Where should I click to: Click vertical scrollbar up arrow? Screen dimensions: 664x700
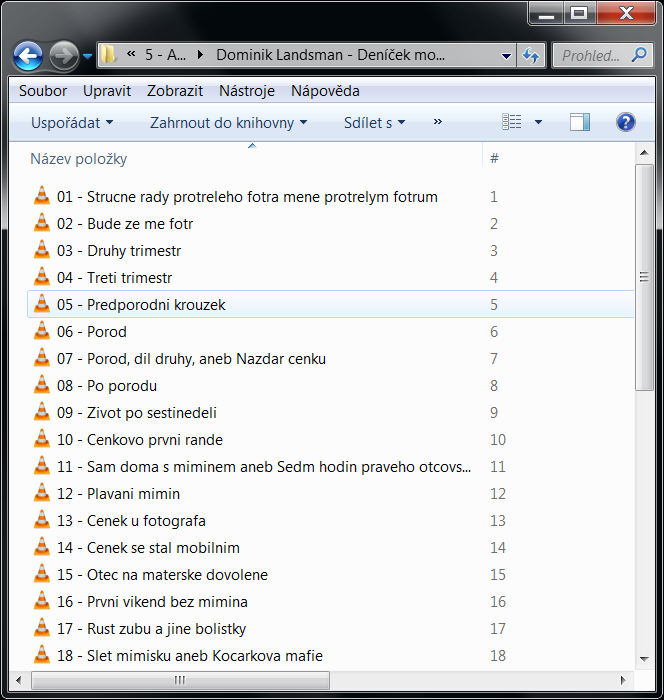pyautogui.click(x=644, y=153)
